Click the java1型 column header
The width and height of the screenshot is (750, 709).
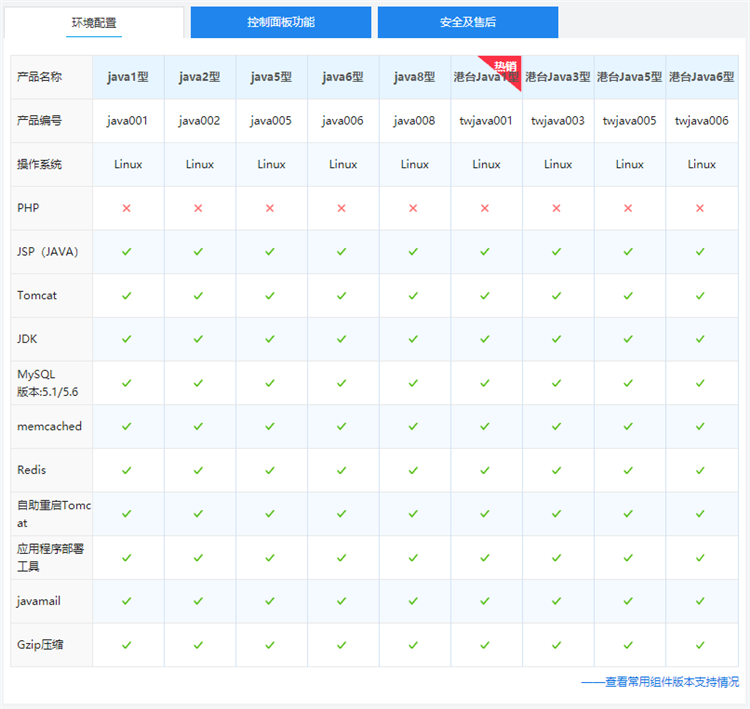(127, 77)
